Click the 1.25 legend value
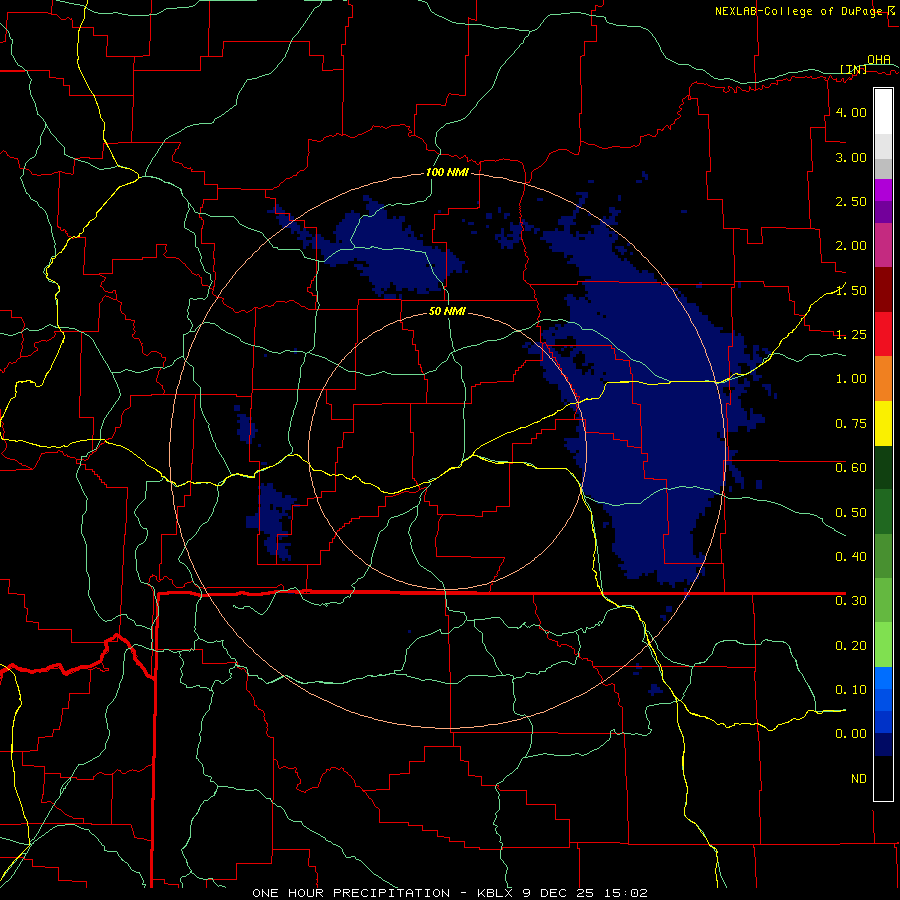900x900 pixels. tap(851, 335)
